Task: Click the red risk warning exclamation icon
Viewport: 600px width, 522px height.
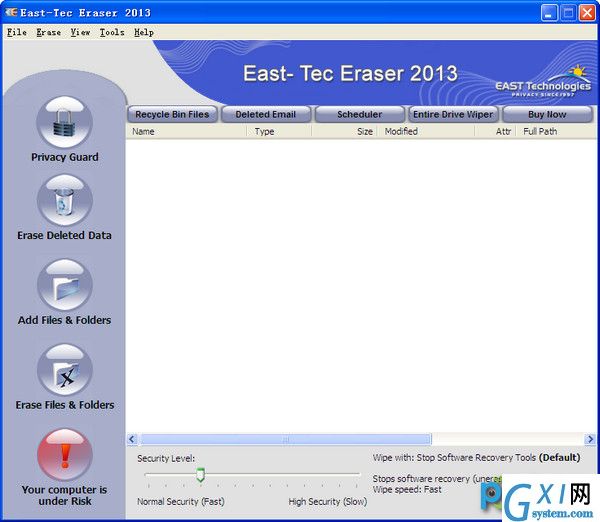Action: 65,455
